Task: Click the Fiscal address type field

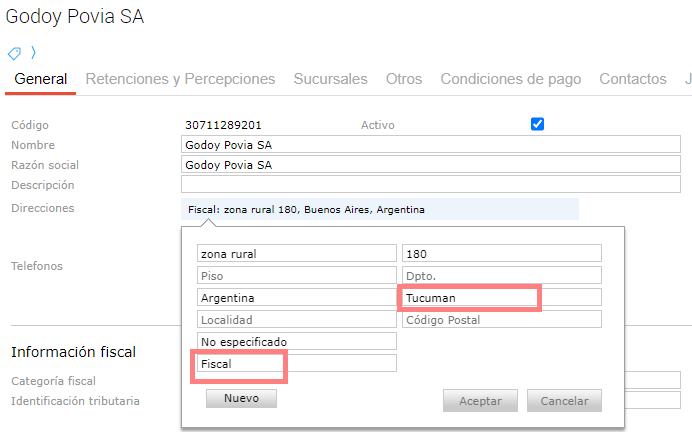Action: [x=240, y=365]
